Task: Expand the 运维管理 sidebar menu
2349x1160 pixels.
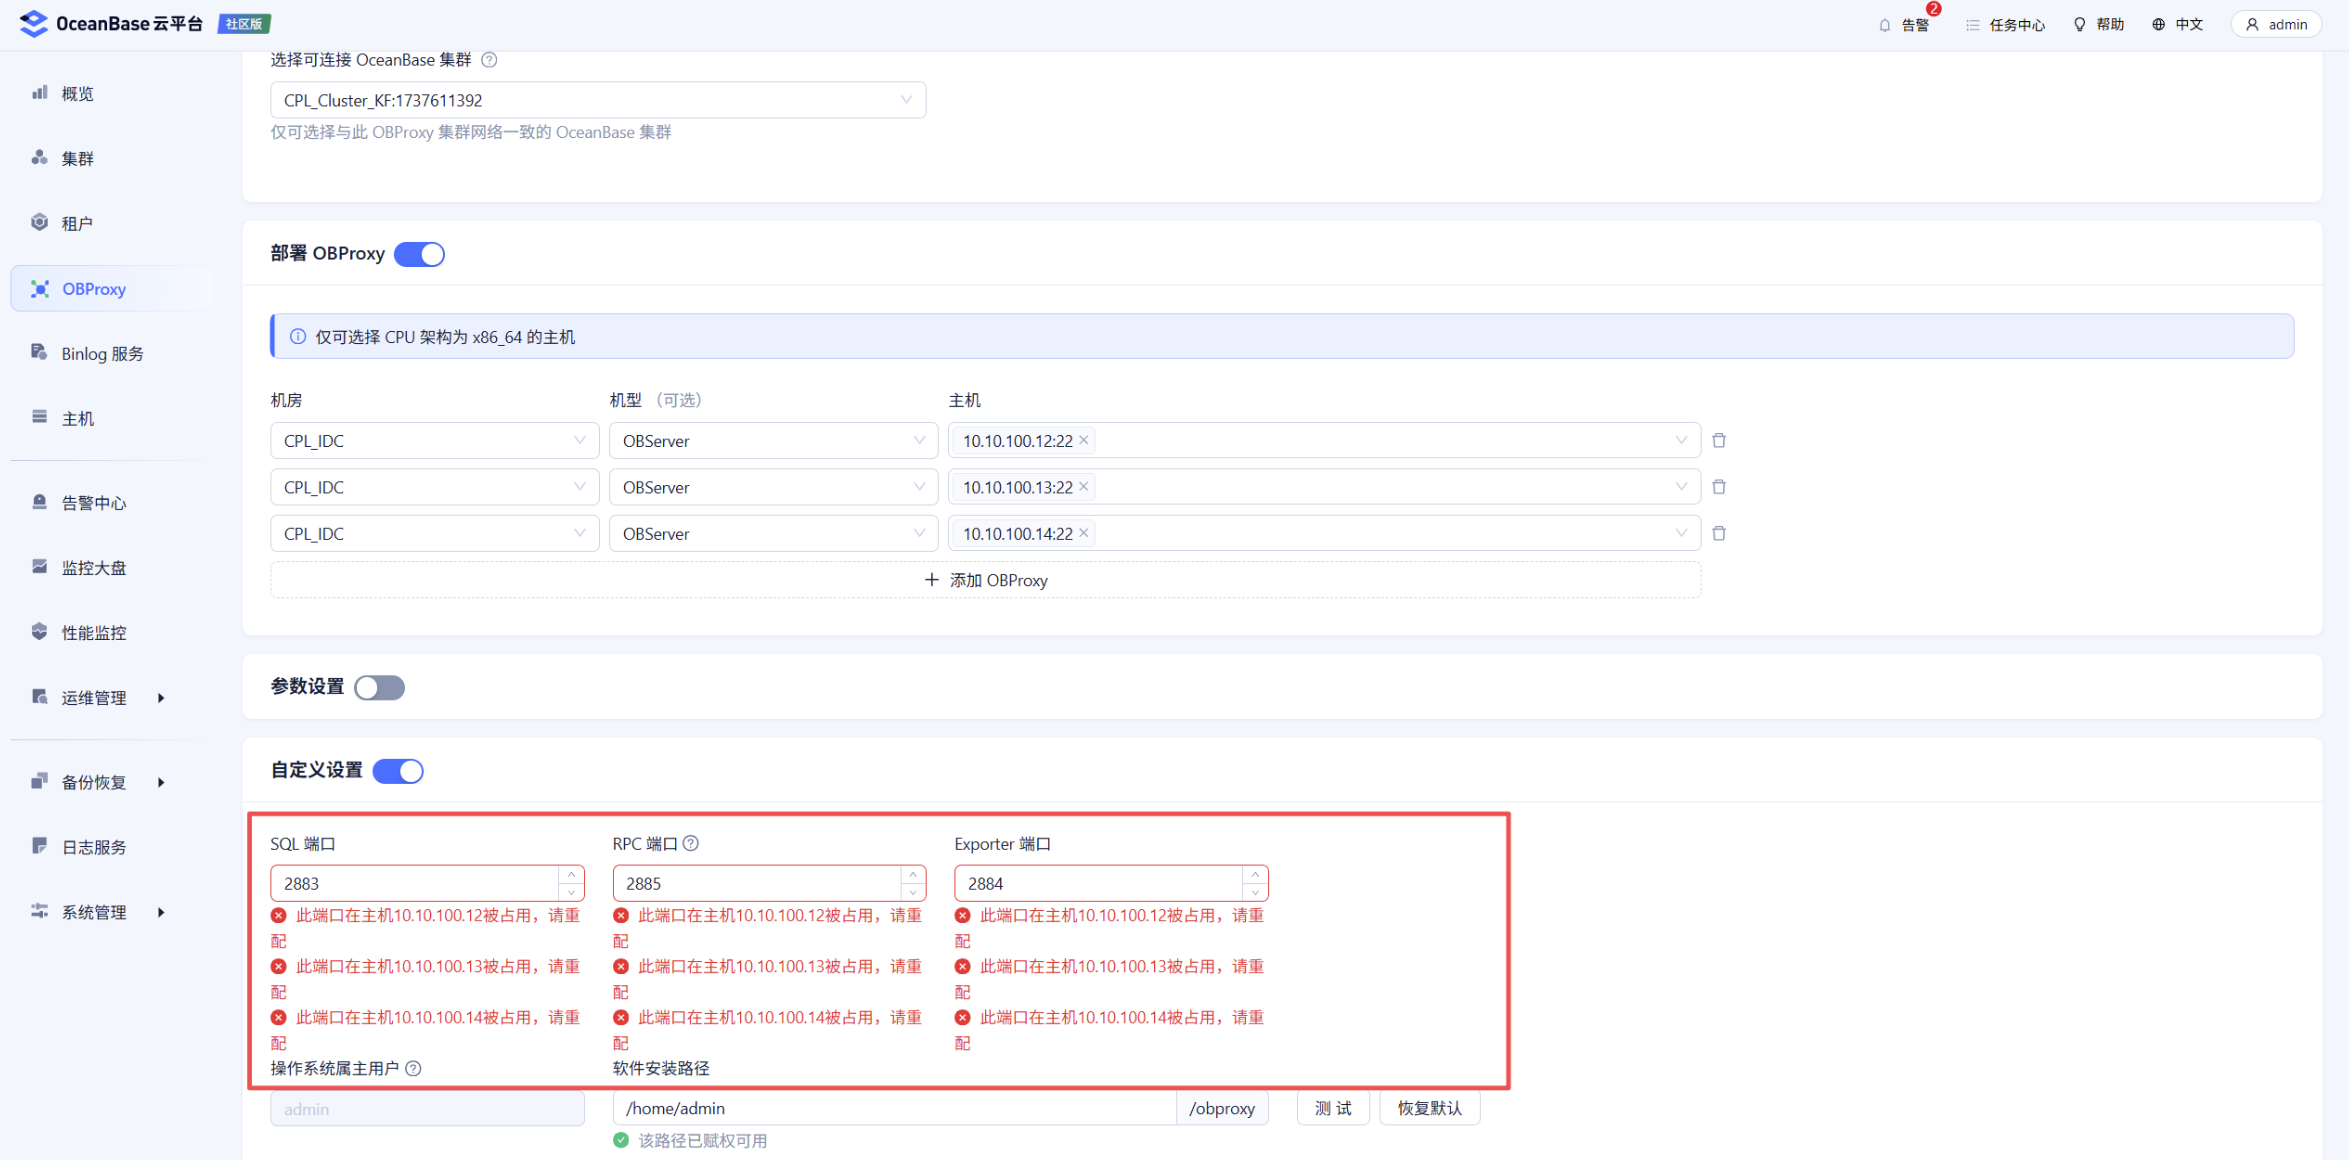Action: coord(96,697)
